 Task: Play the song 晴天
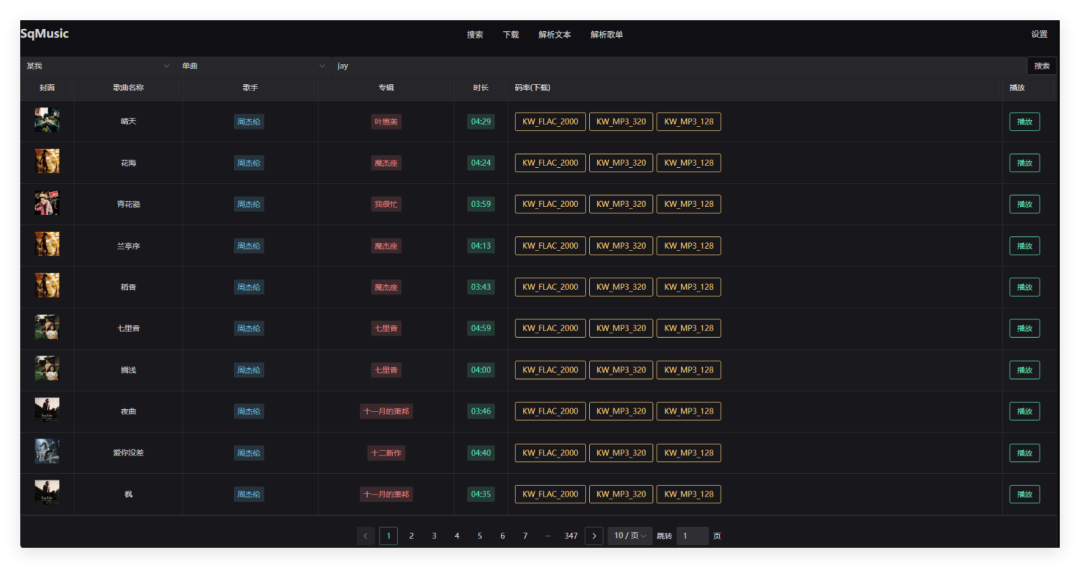1024,122
